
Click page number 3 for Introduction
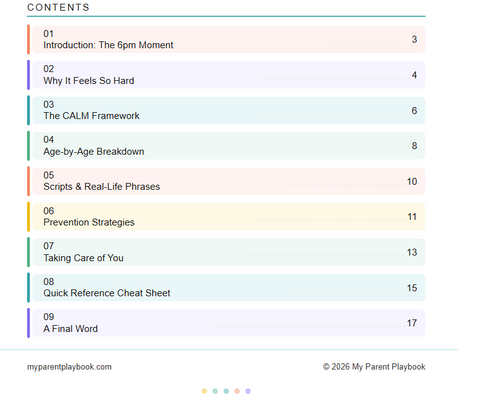coord(414,39)
